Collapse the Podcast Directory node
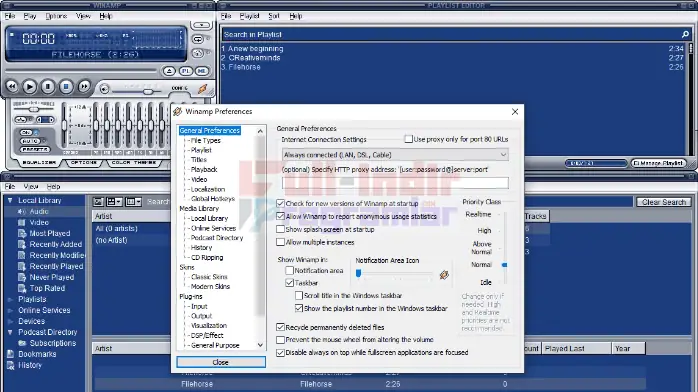The width and height of the screenshot is (698, 392). point(10,332)
